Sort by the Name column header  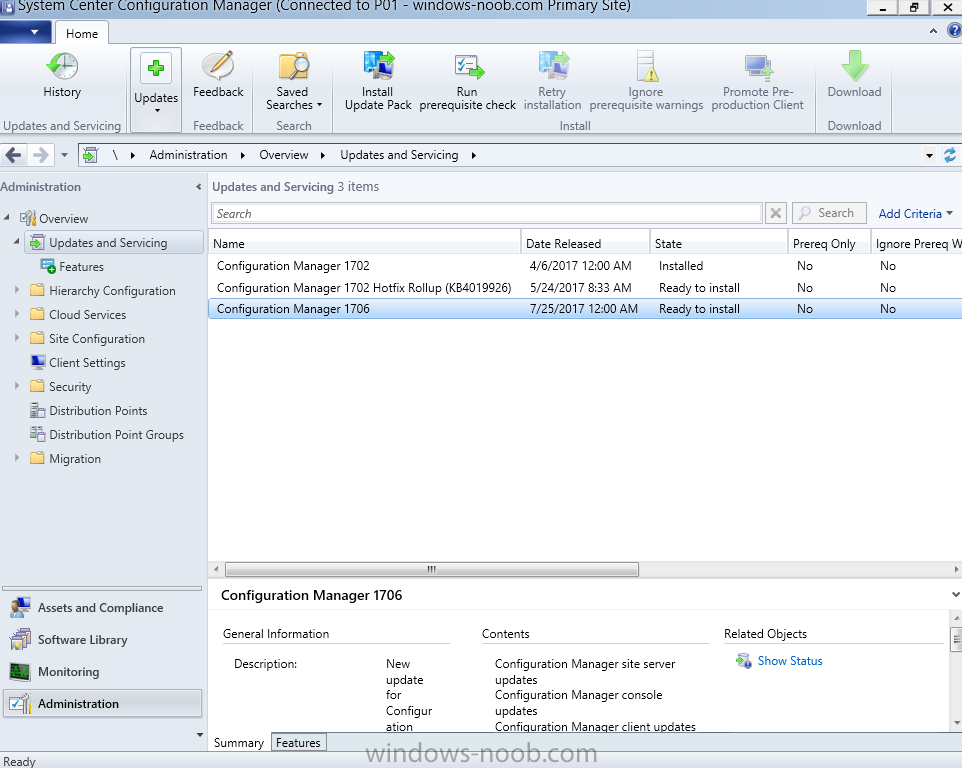pos(364,244)
